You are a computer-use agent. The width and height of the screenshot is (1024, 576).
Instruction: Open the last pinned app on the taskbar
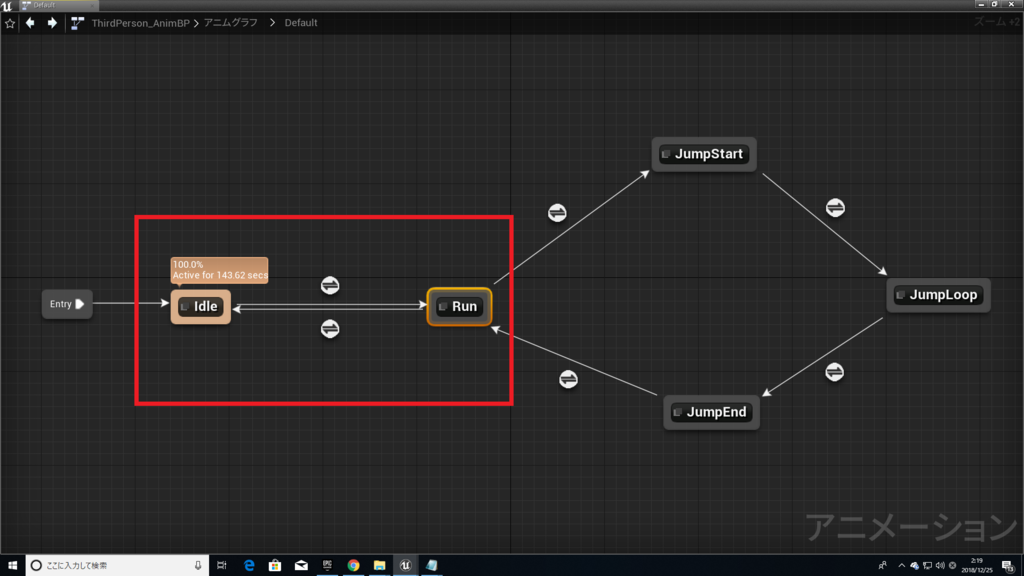point(432,566)
